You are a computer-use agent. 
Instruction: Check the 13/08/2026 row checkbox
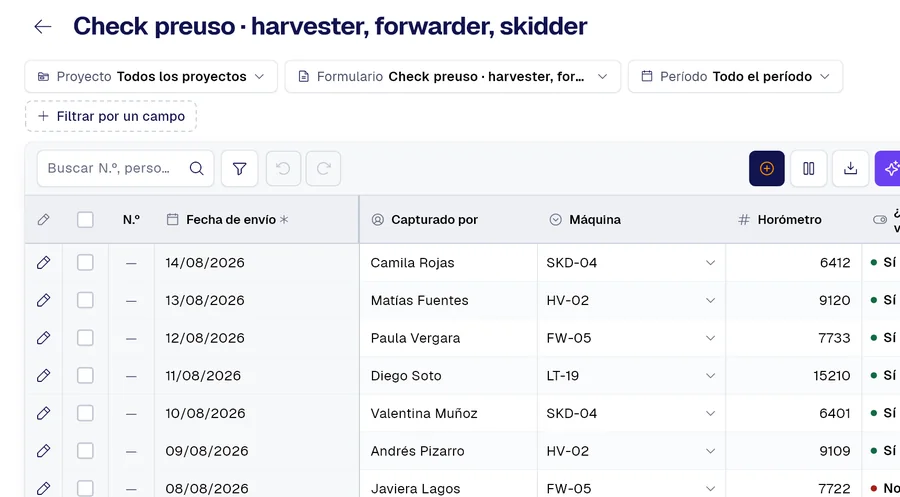85,300
